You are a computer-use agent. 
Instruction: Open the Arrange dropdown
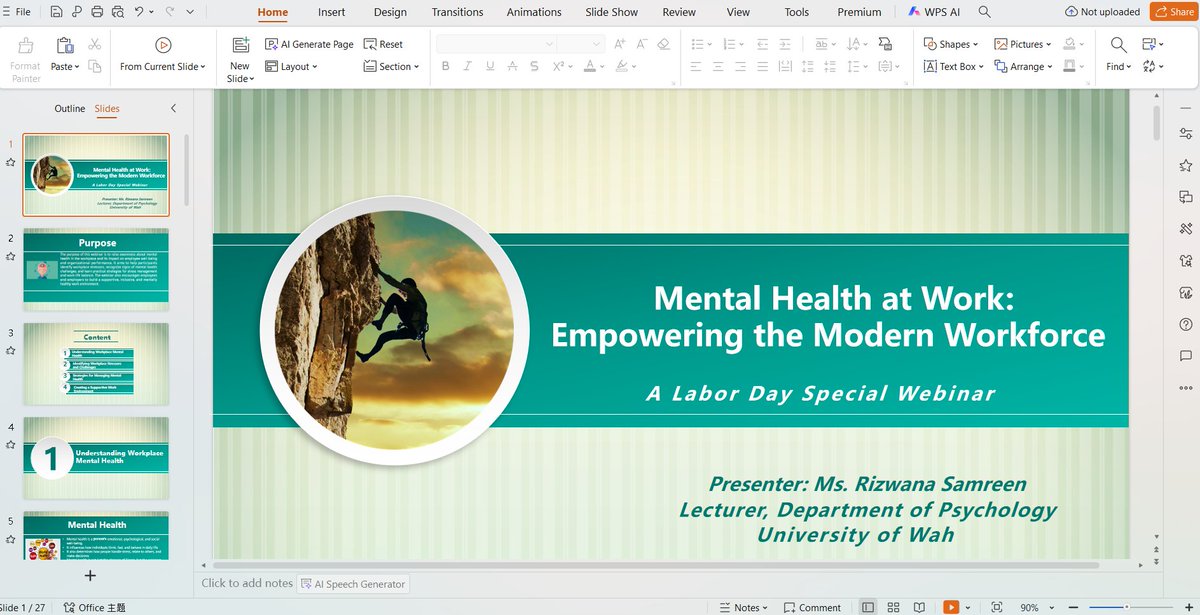(1023, 67)
